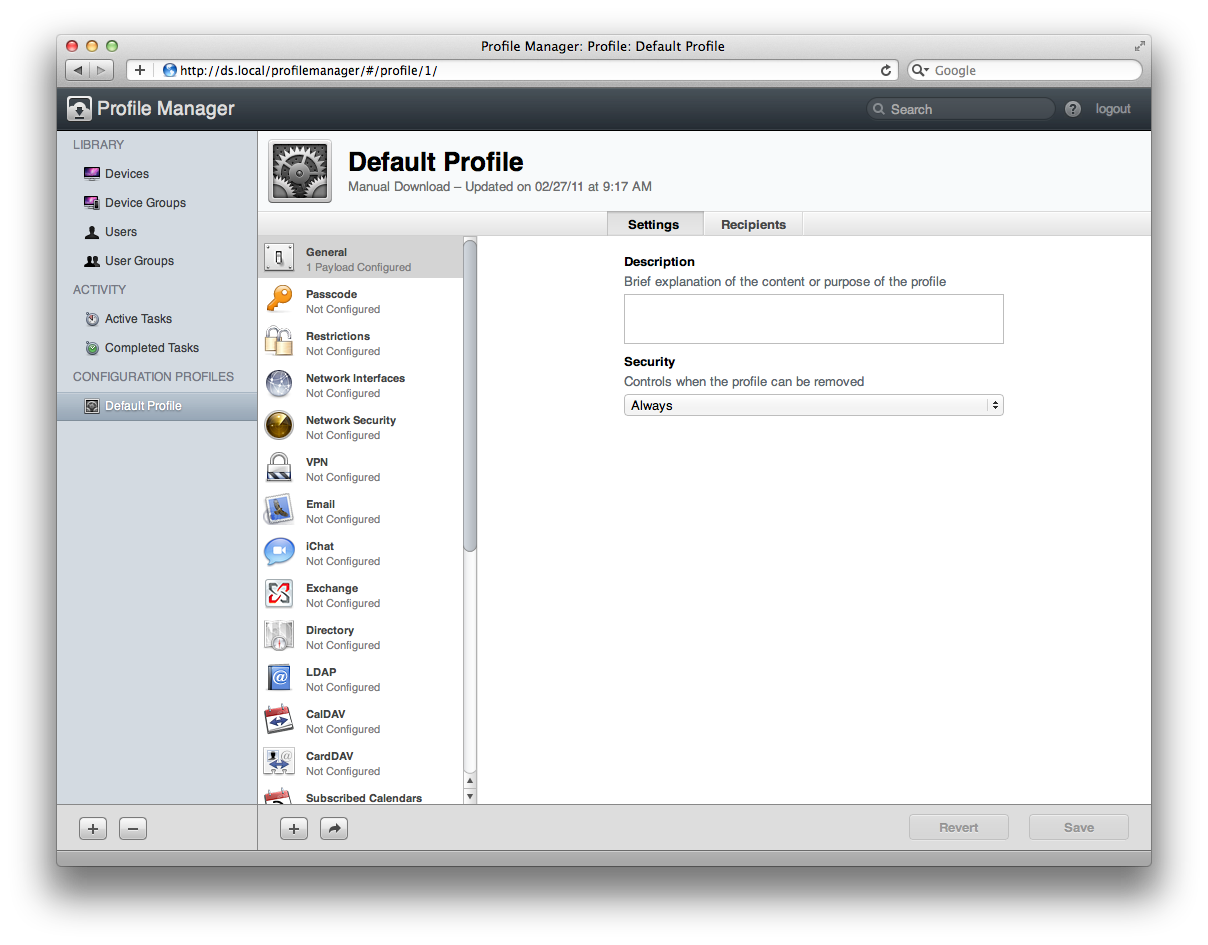1208x945 pixels.
Task: Click the share arrow button
Action: coord(334,828)
